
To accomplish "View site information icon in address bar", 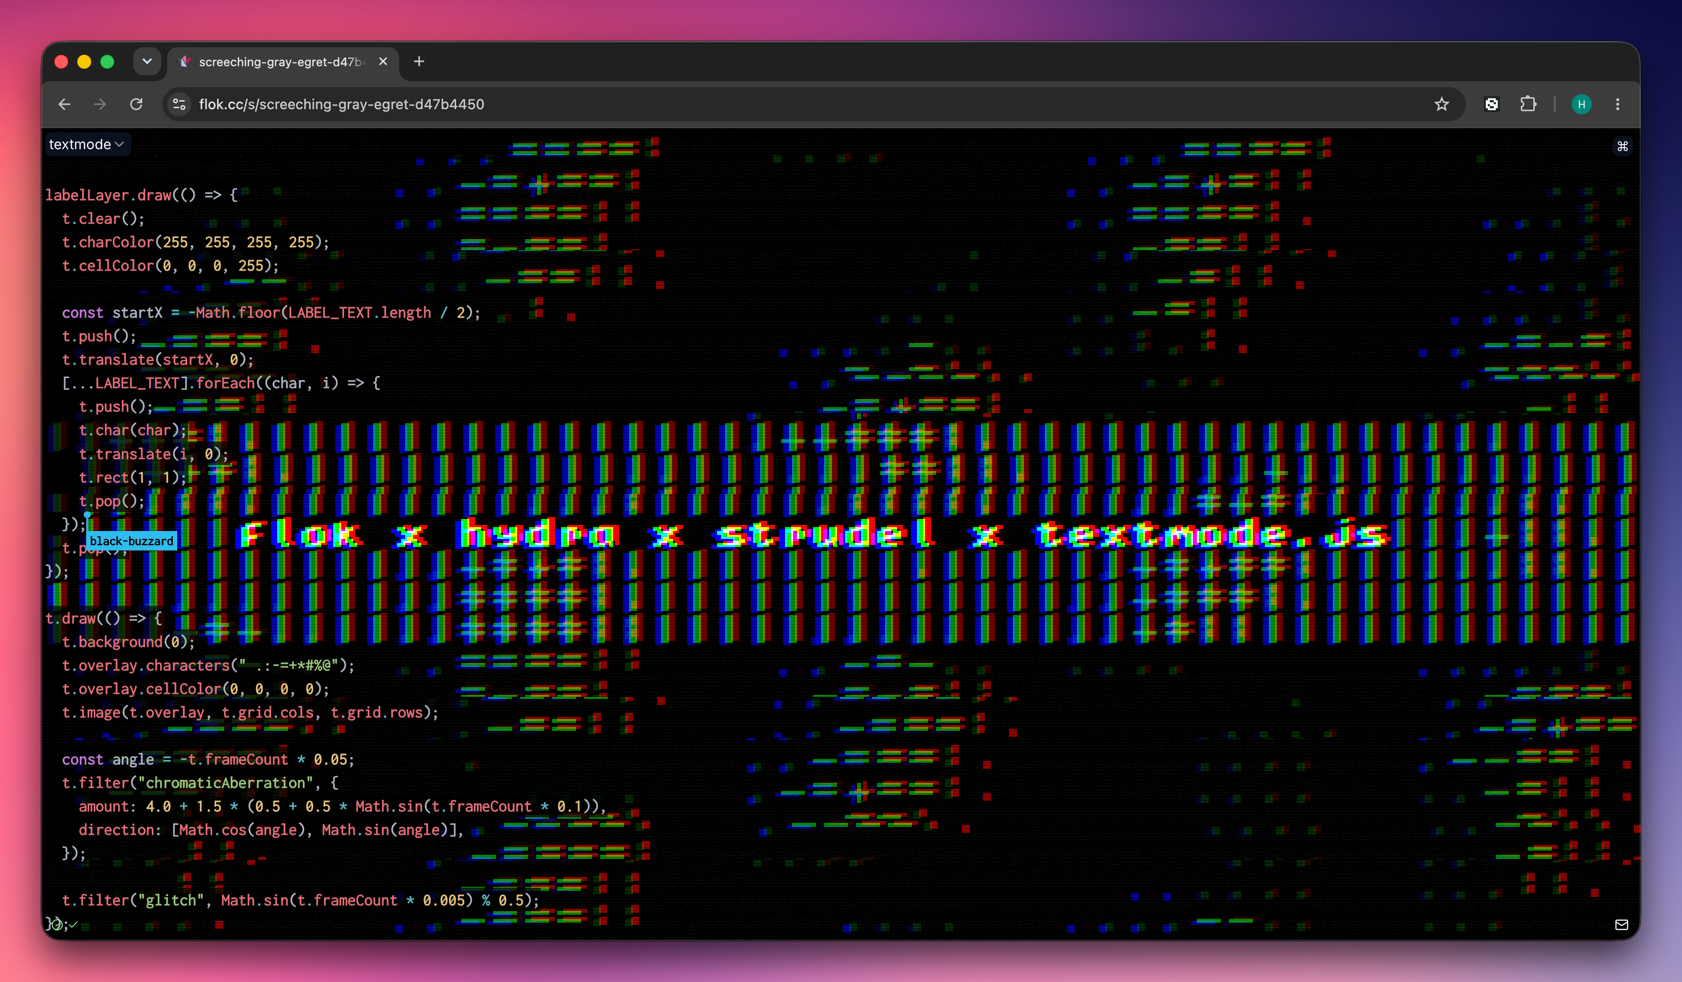I will 179,104.
